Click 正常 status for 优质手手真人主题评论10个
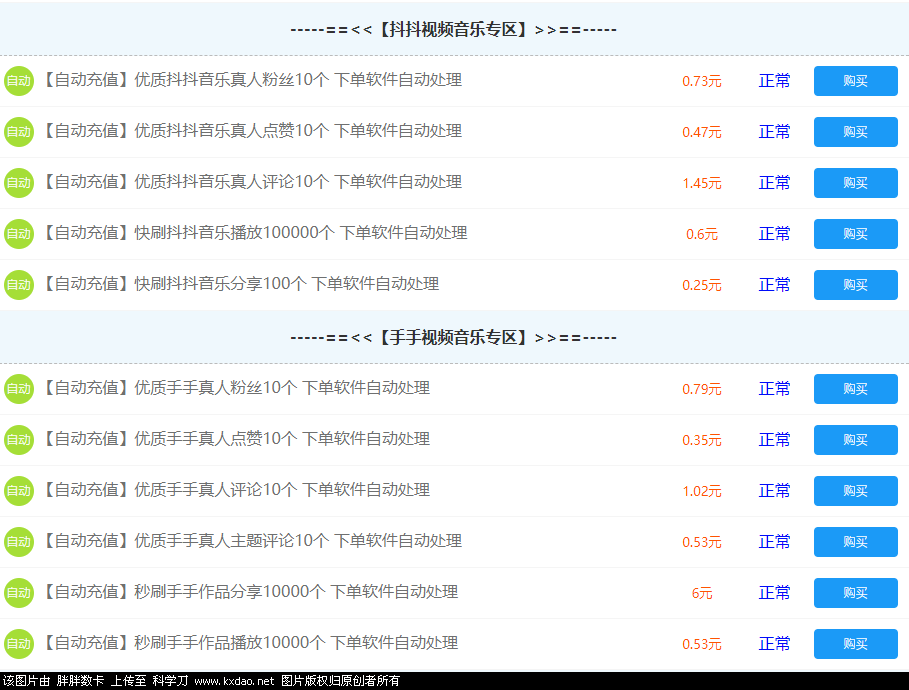 coord(775,542)
